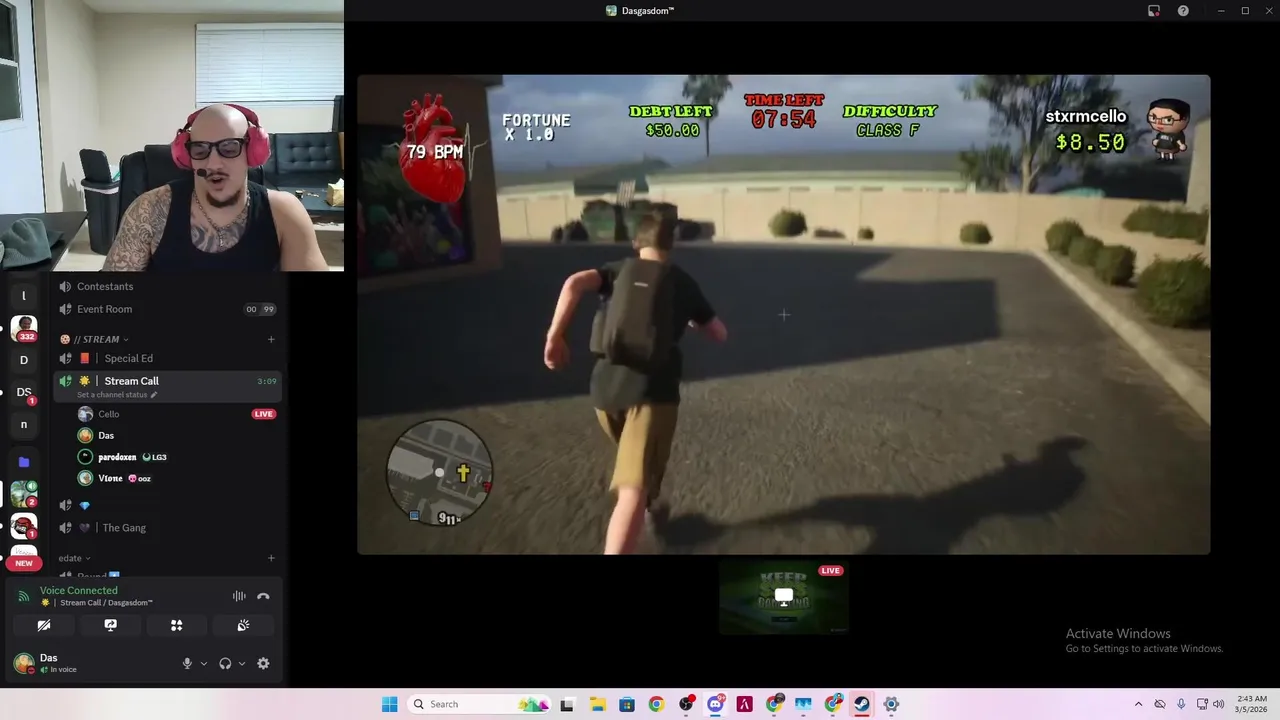Open Discord user settings gear
This screenshot has width=1280, height=720.
point(263,663)
